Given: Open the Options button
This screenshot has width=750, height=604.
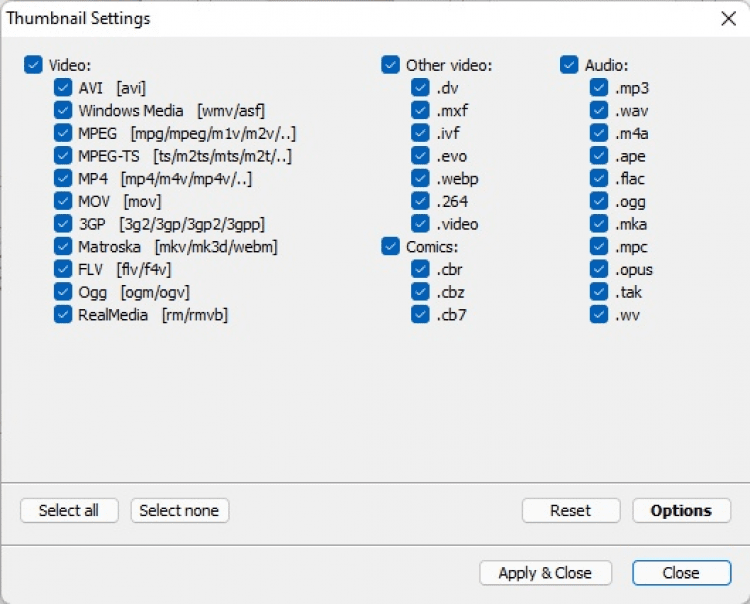Looking at the screenshot, I should coord(681,511).
